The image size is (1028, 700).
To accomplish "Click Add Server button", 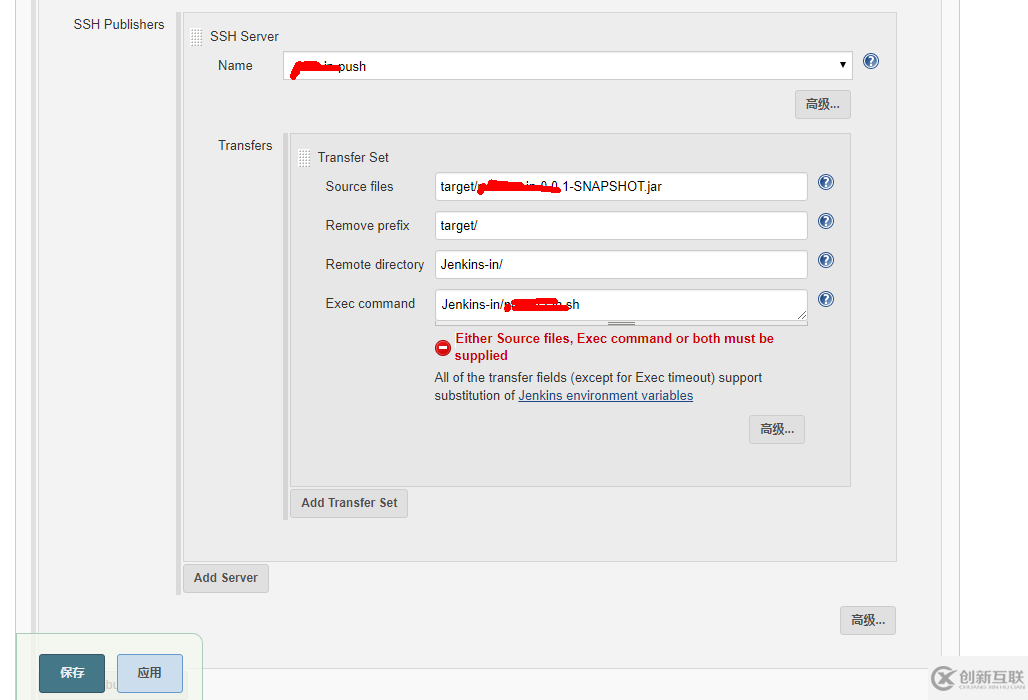I will (x=226, y=578).
